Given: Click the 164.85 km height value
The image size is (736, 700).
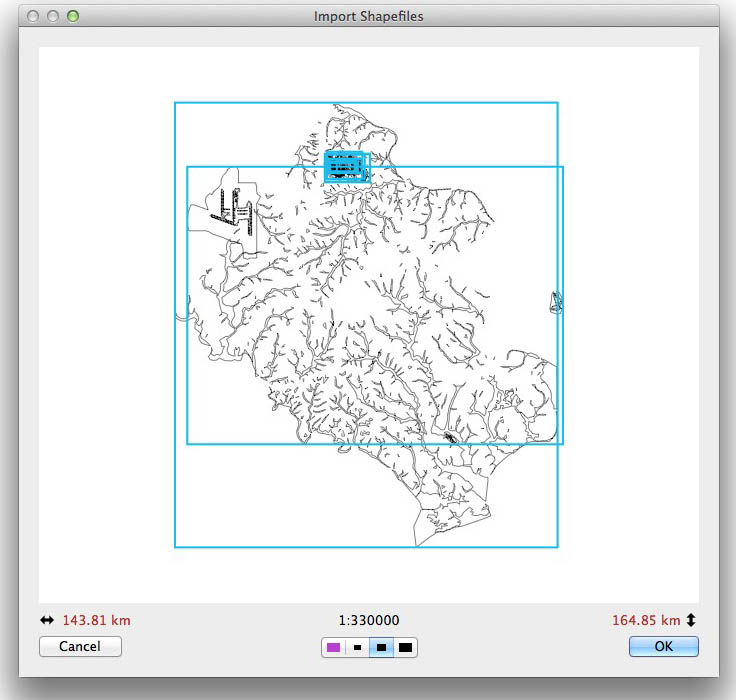Looking at the screenshot, I should tap(646, 620).
